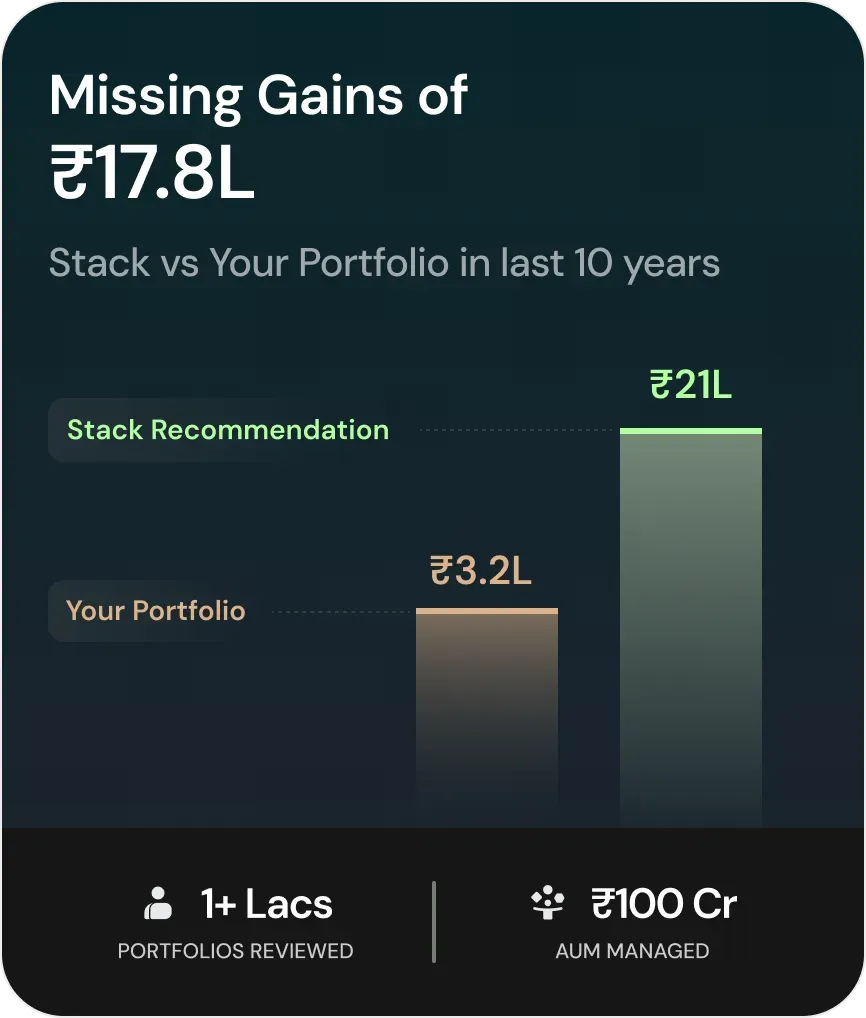Viewport: 866px width, 1018px height.
Task: Click the AUM MANAGED caption
Action: click(632, 951)
